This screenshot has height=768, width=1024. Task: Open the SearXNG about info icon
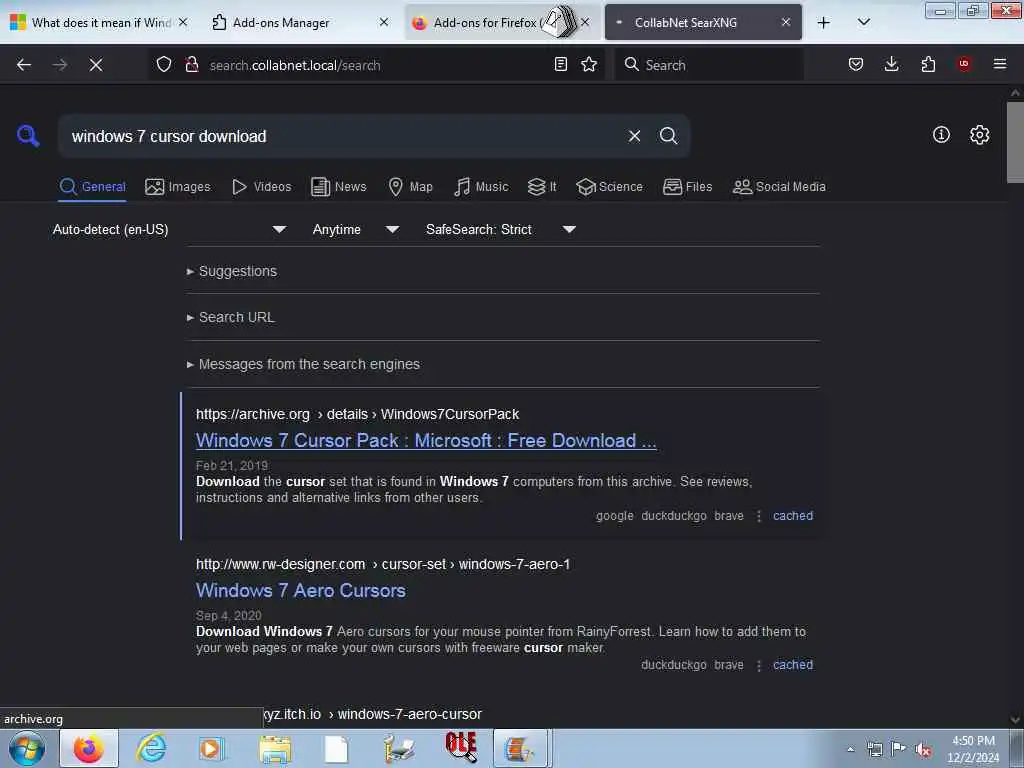click(x=941, y=135)
